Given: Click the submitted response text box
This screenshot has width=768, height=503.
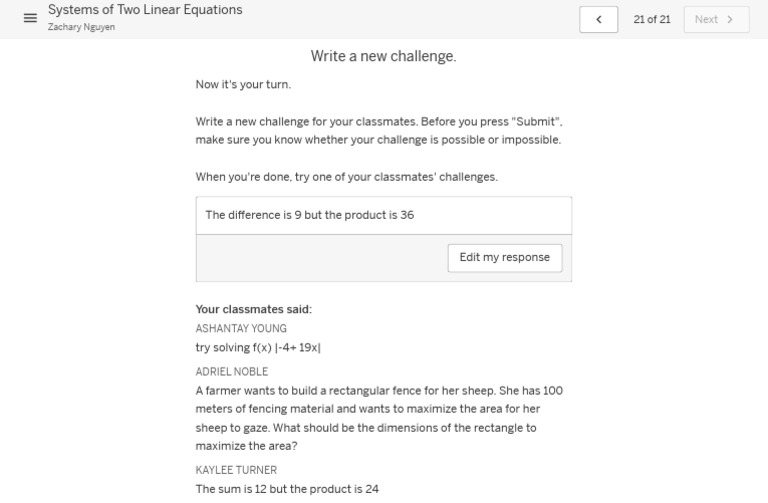Looking at the screenshot, I should coord(384,215).
